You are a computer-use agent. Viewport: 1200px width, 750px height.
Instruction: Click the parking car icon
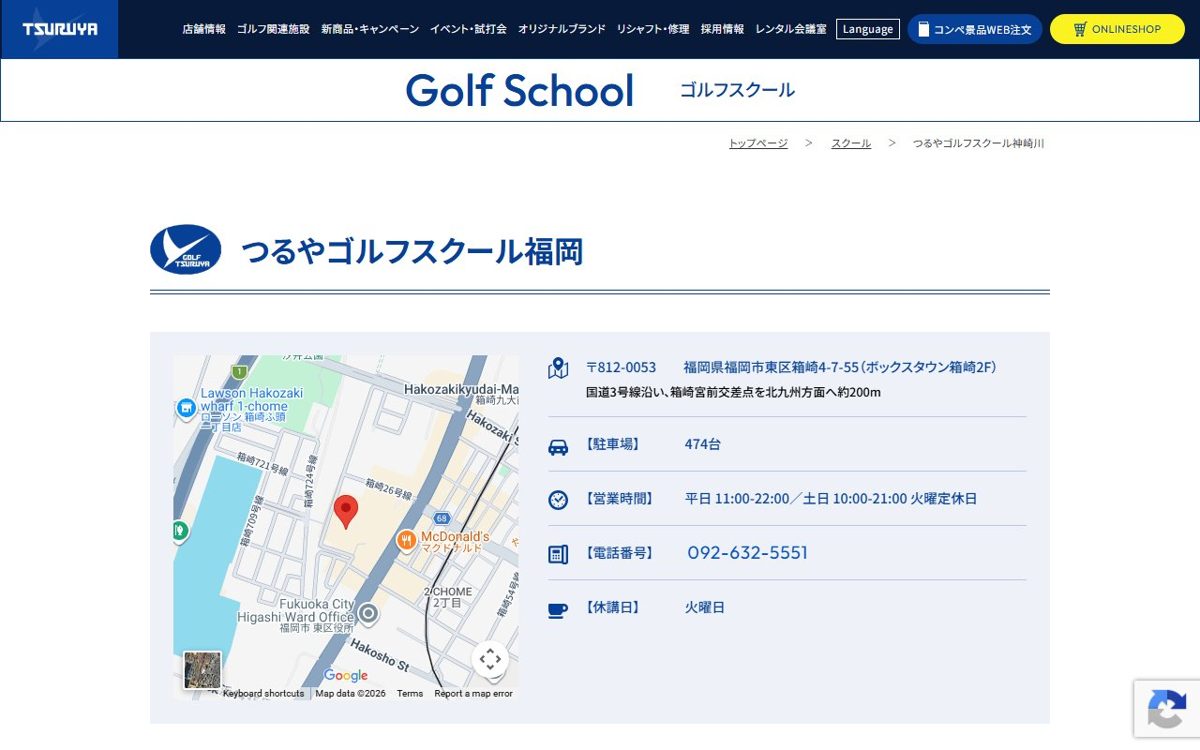[x=558, y=446]
